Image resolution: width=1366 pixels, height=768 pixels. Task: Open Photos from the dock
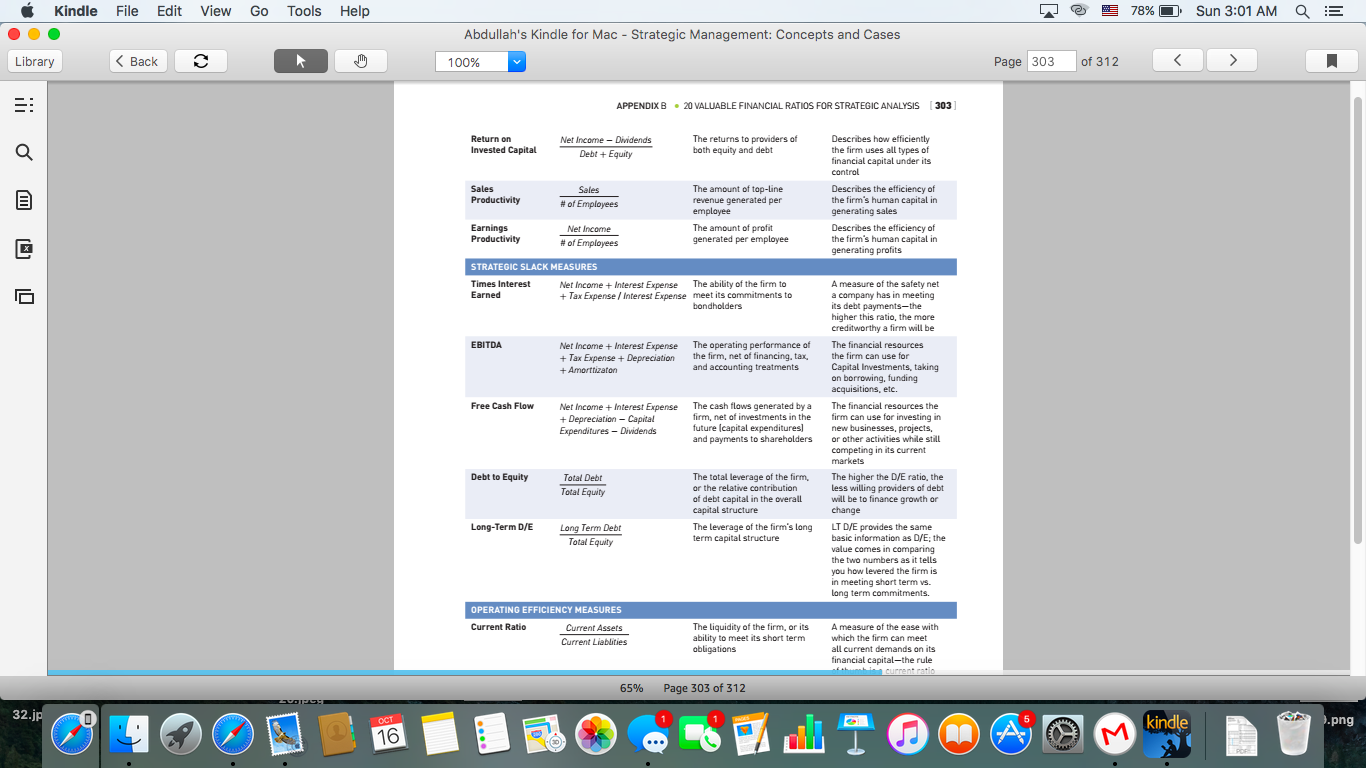pos(596,735)
